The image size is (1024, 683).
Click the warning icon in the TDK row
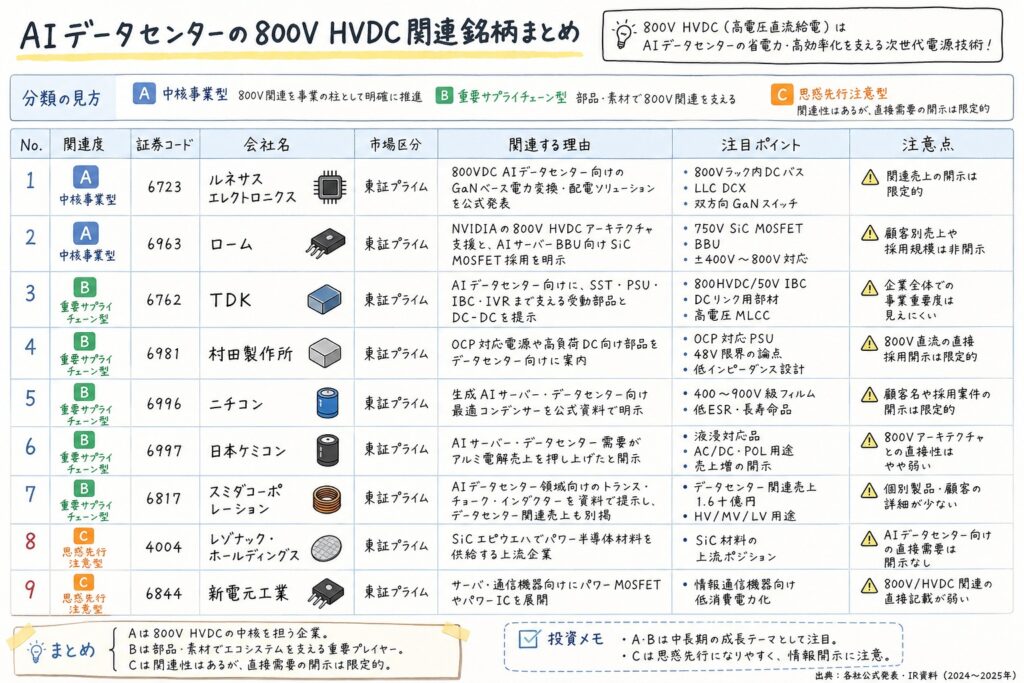point(869,288)
